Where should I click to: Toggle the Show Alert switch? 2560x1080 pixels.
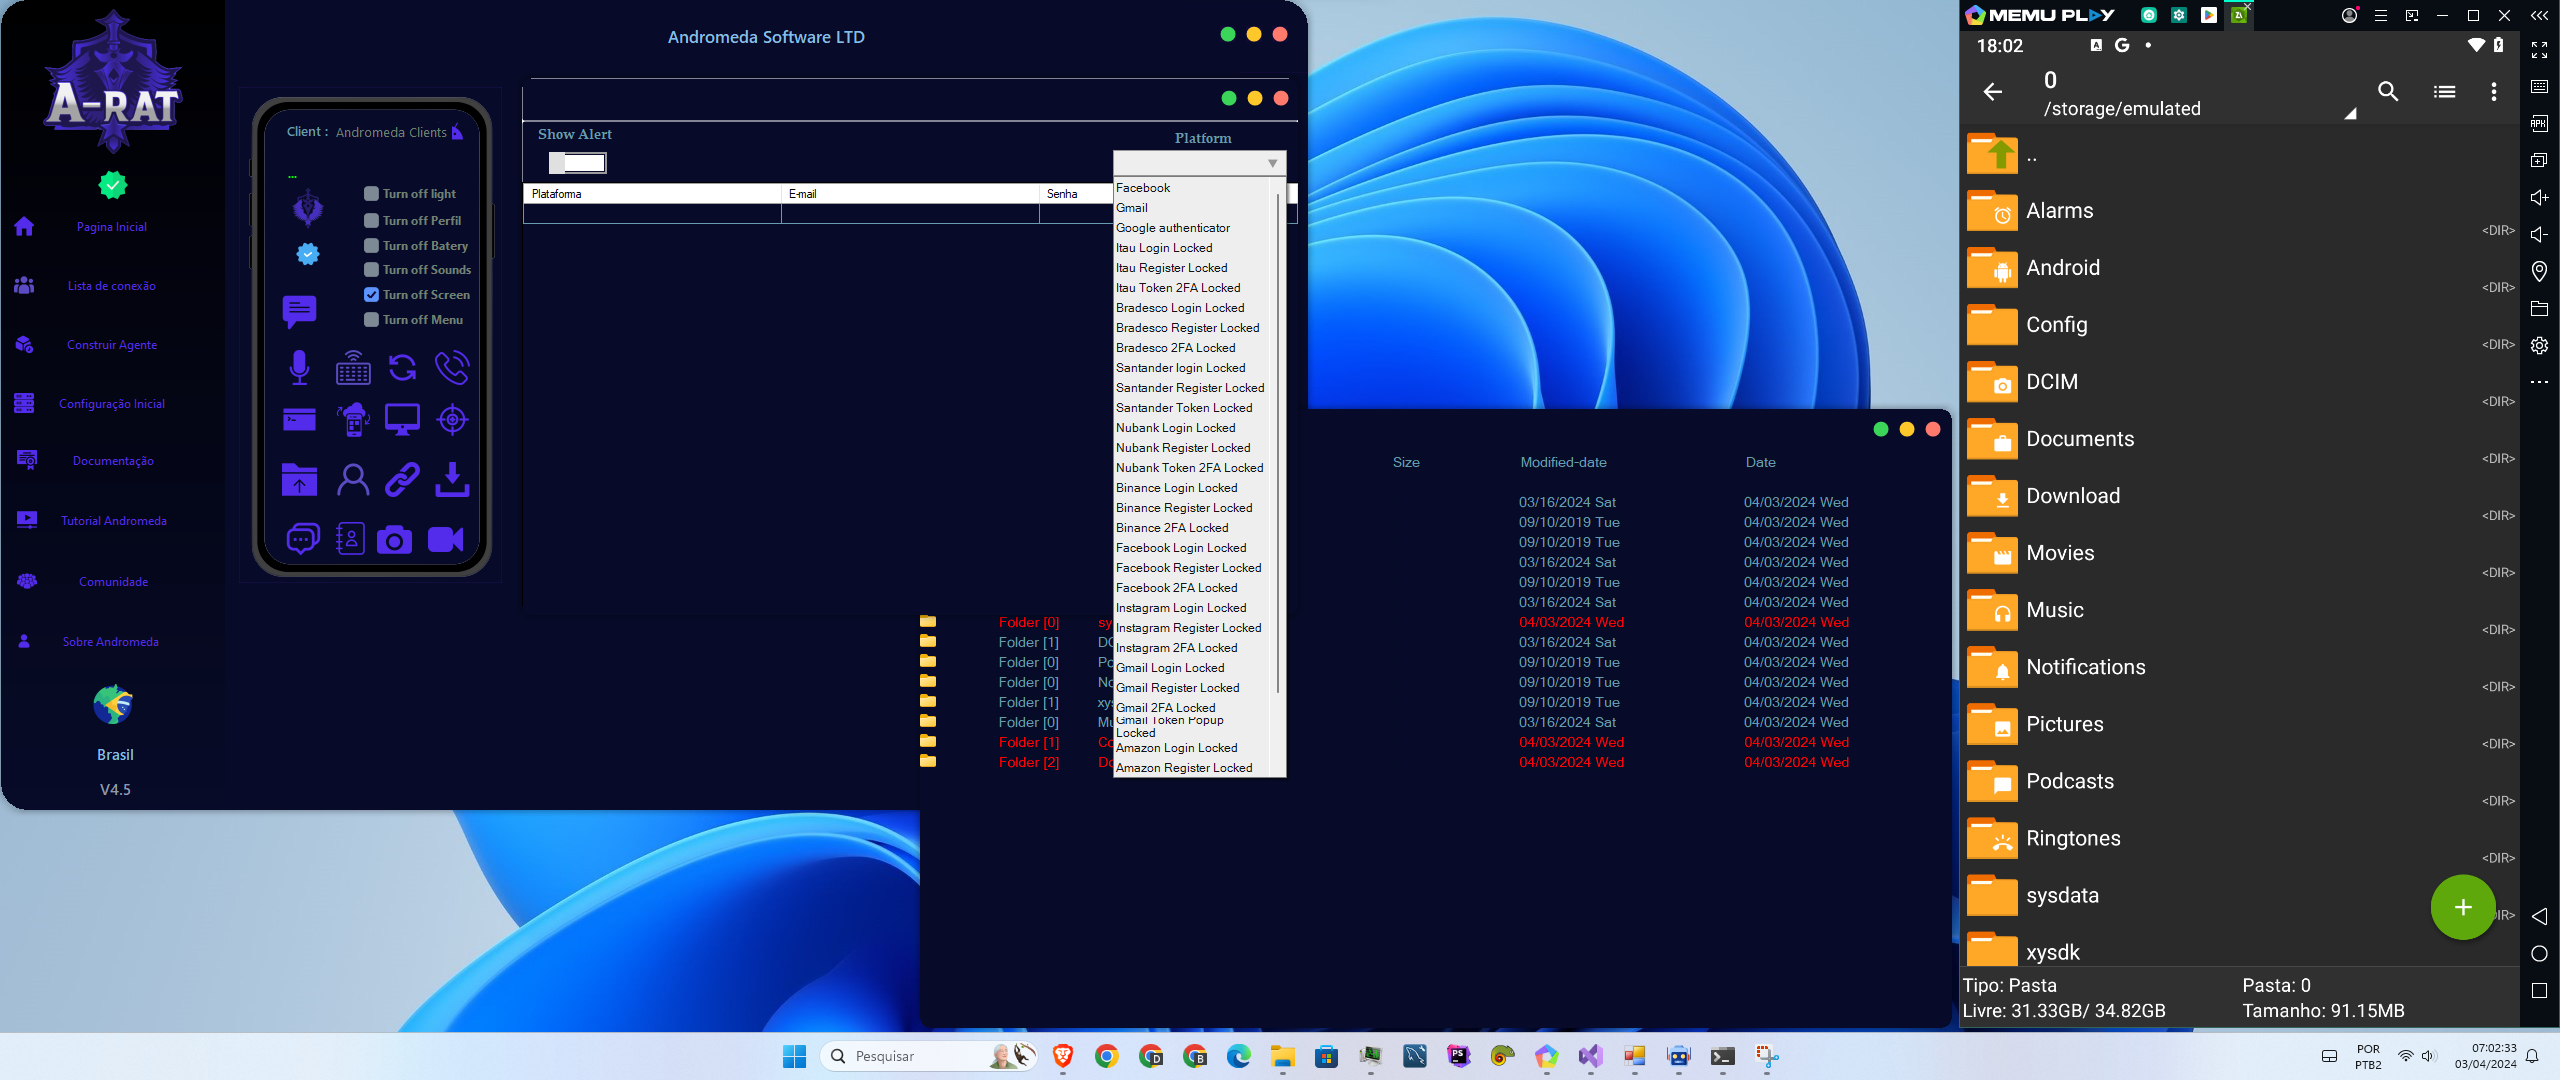(x=577, y=162)
